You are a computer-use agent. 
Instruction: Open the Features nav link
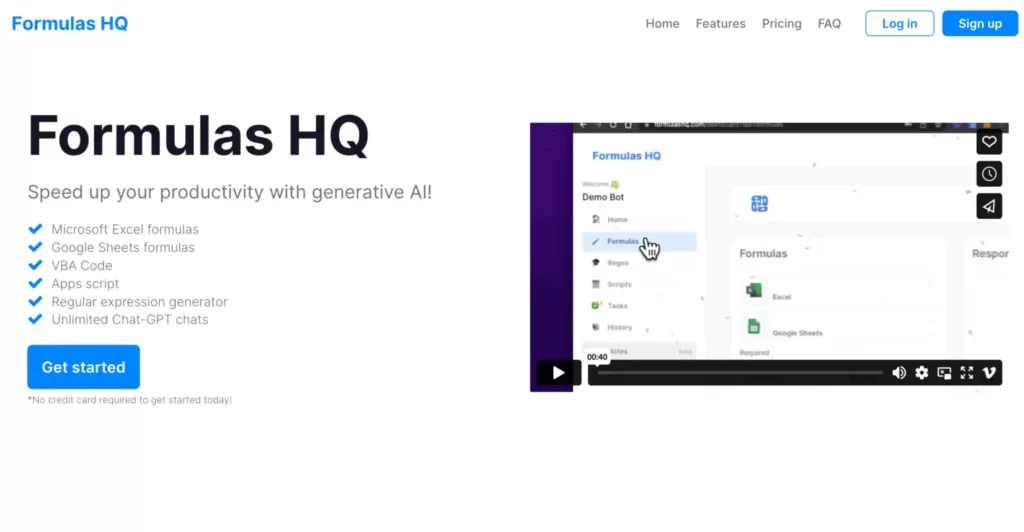point(720,23)
